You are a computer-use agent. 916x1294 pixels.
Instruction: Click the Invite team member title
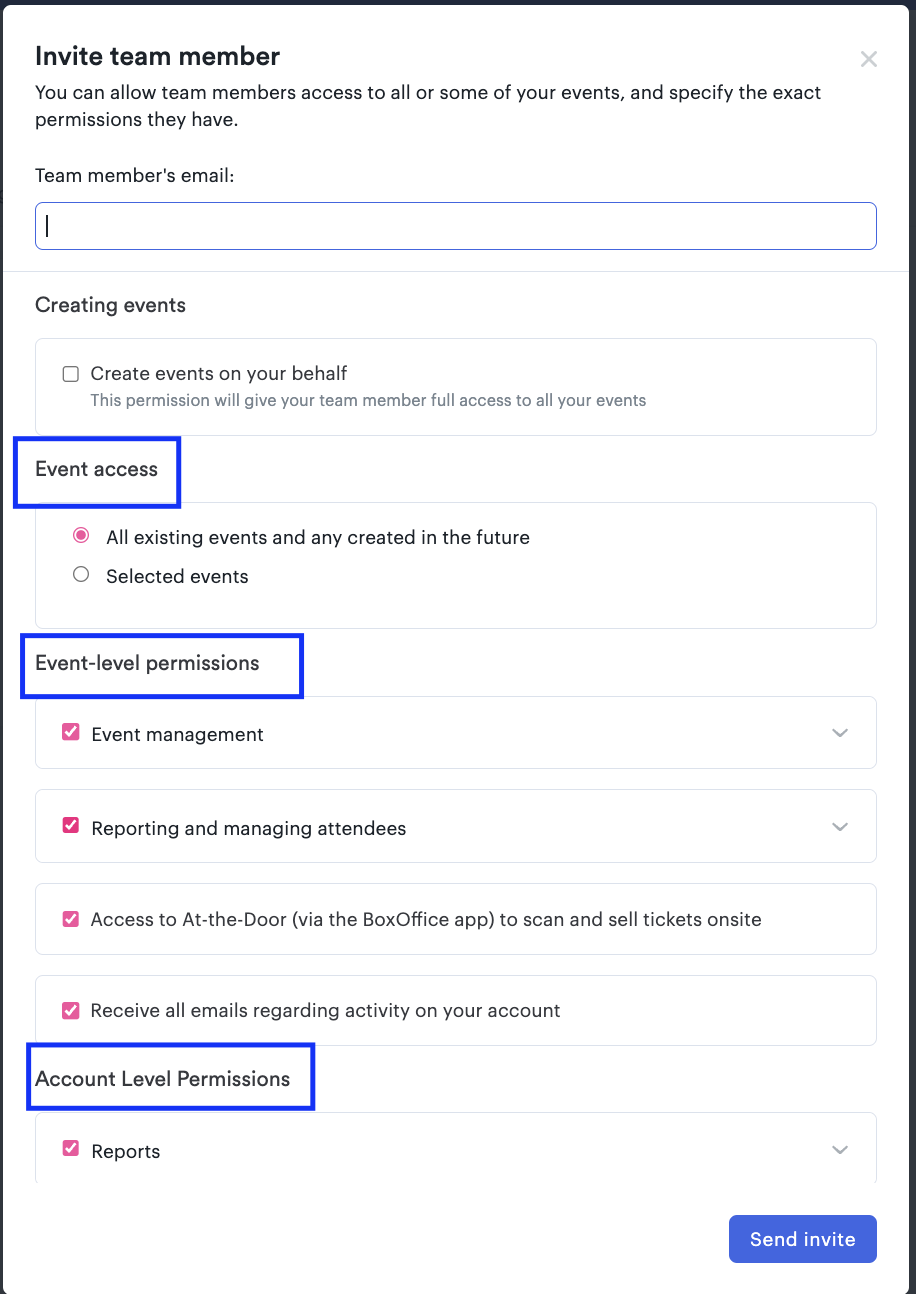click(x=158, y=56)
